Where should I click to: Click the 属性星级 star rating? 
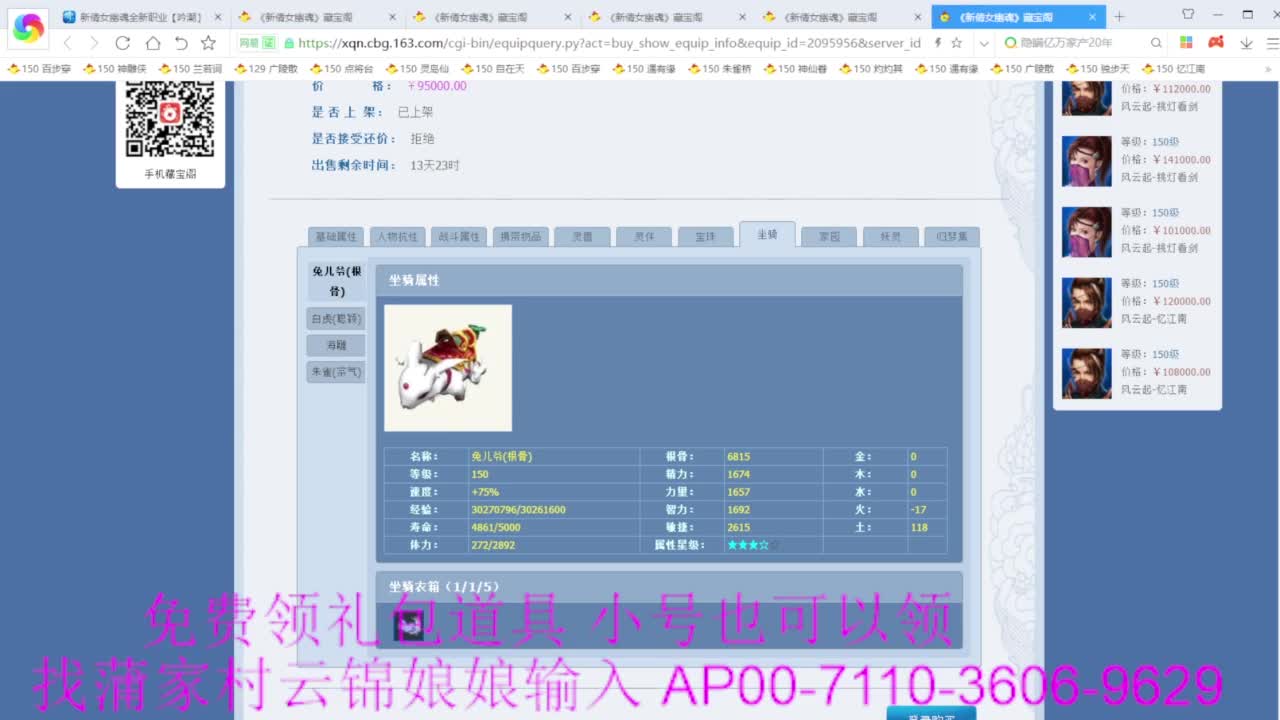pyautogui.click(x=752, y=545)
